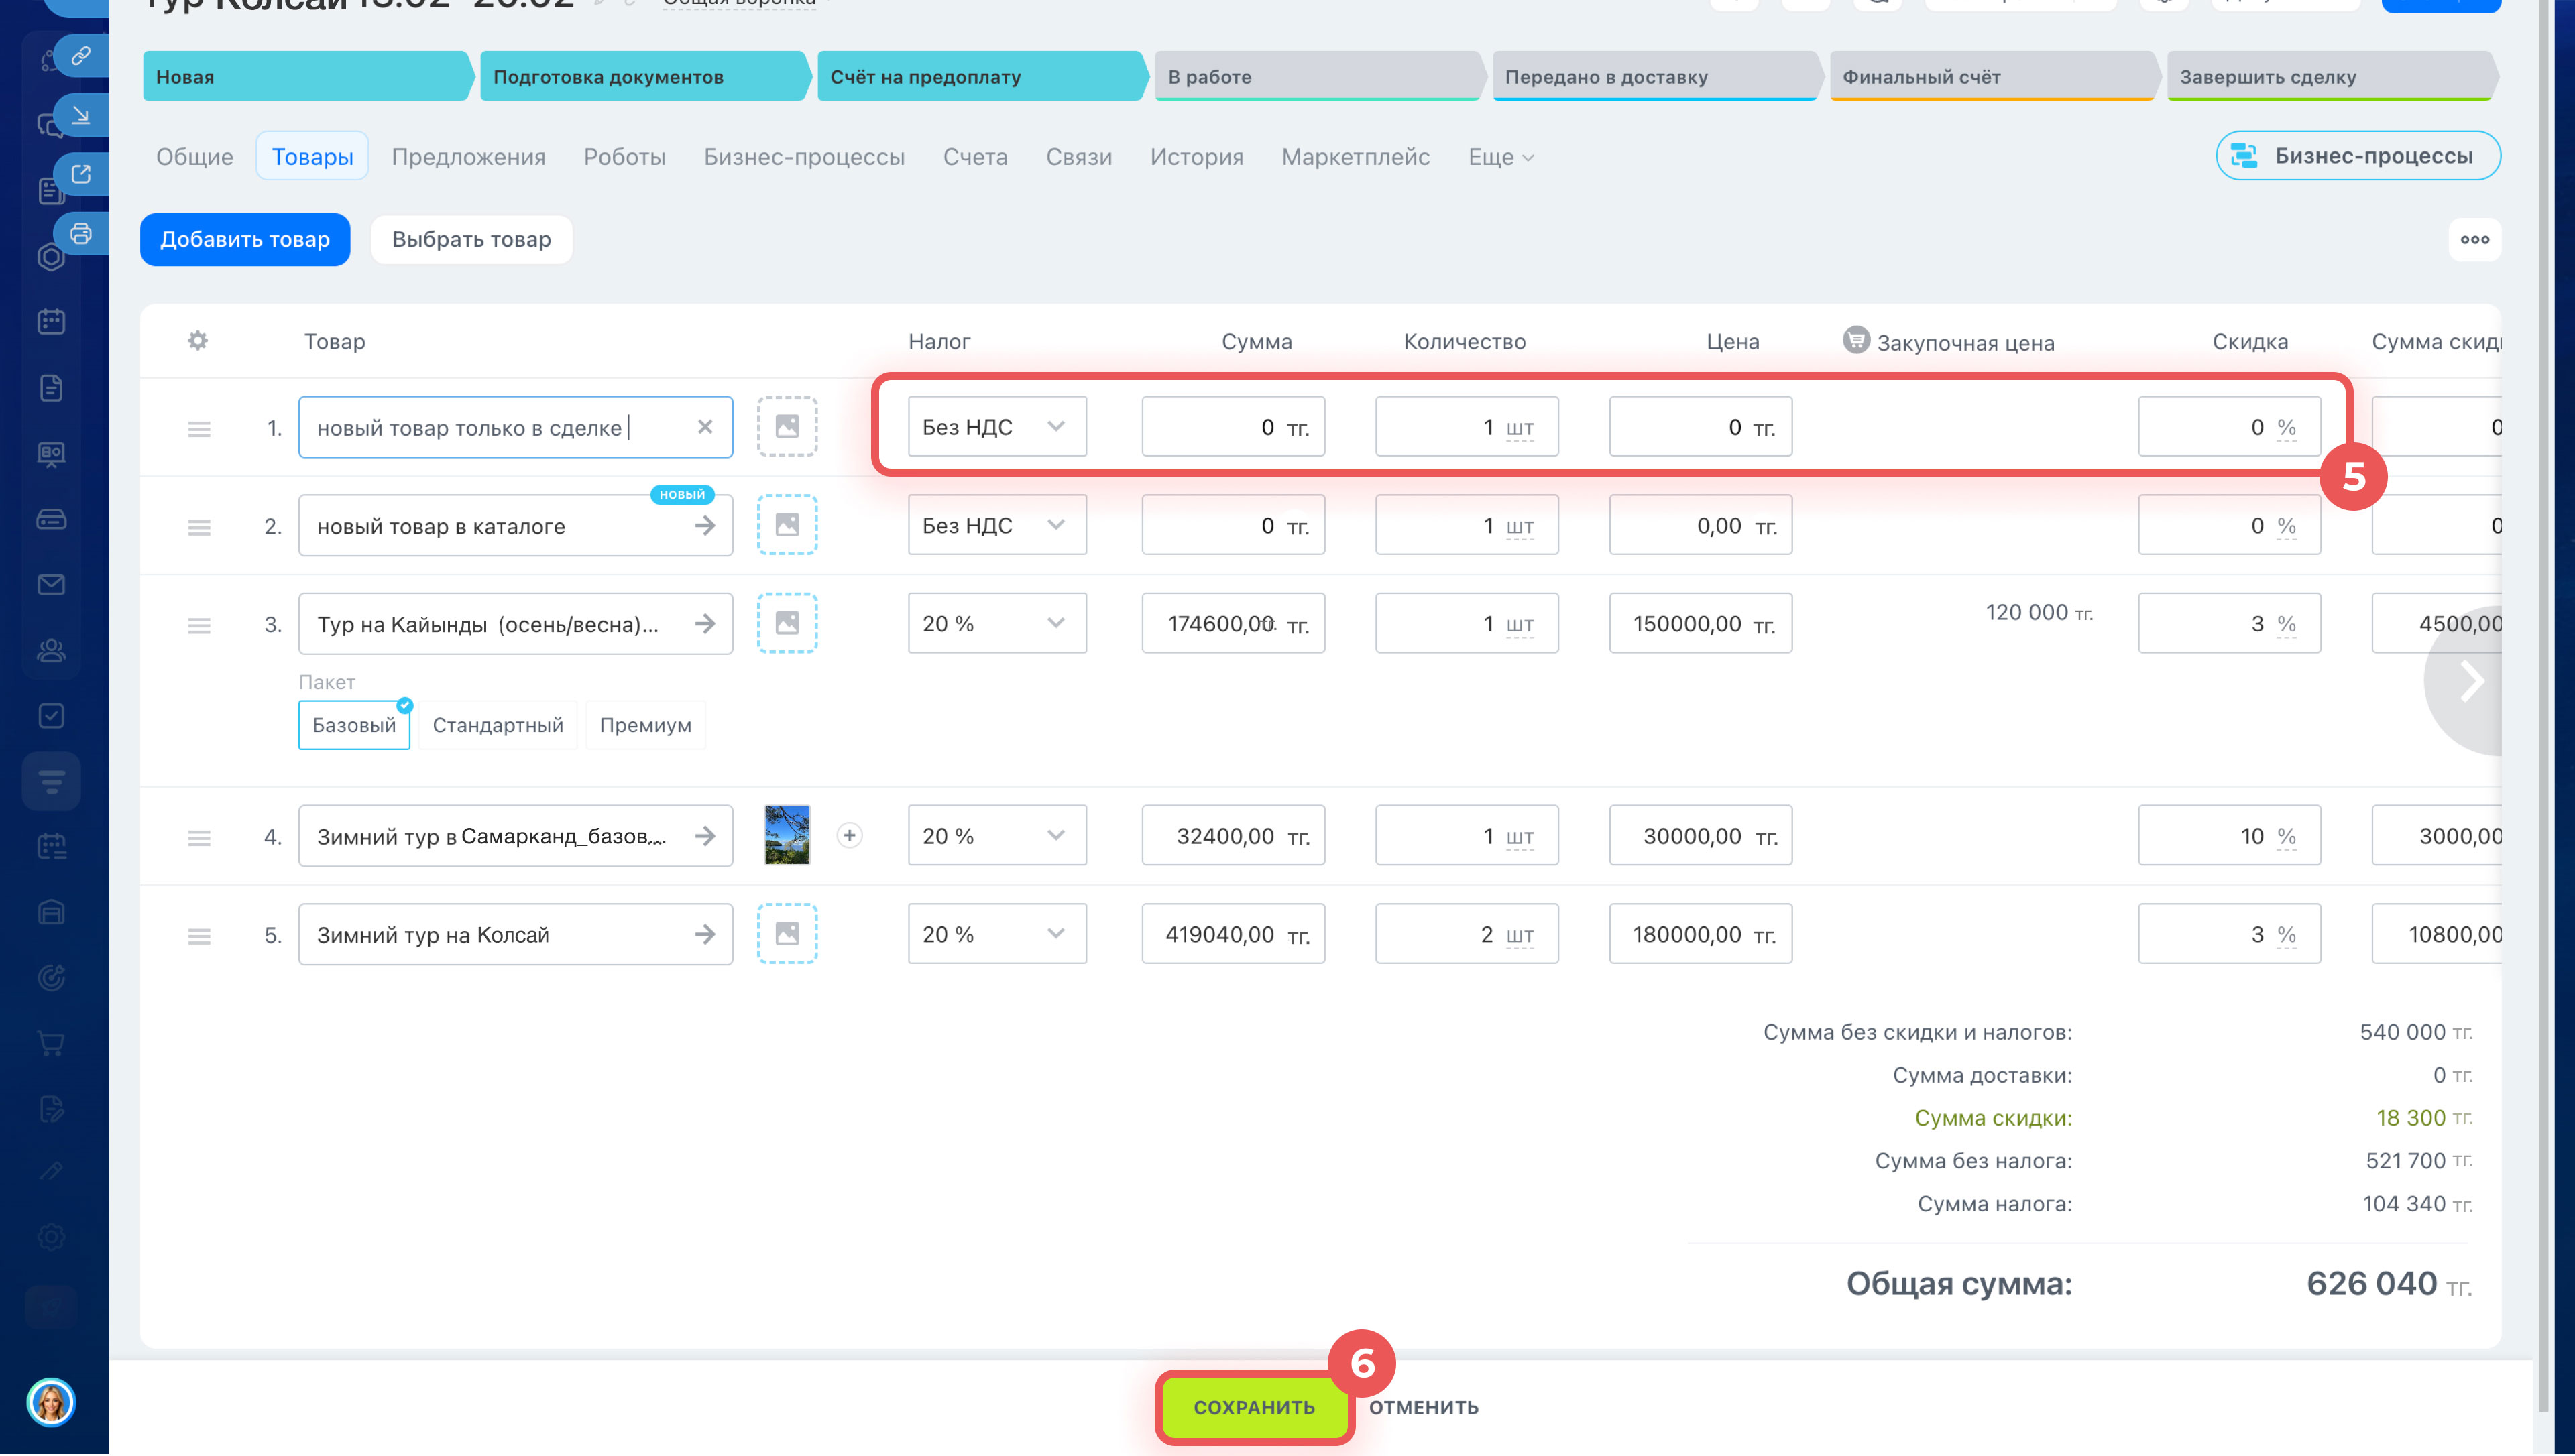
Task: Clear the first product name with X icon
Action: coord(705,427)
